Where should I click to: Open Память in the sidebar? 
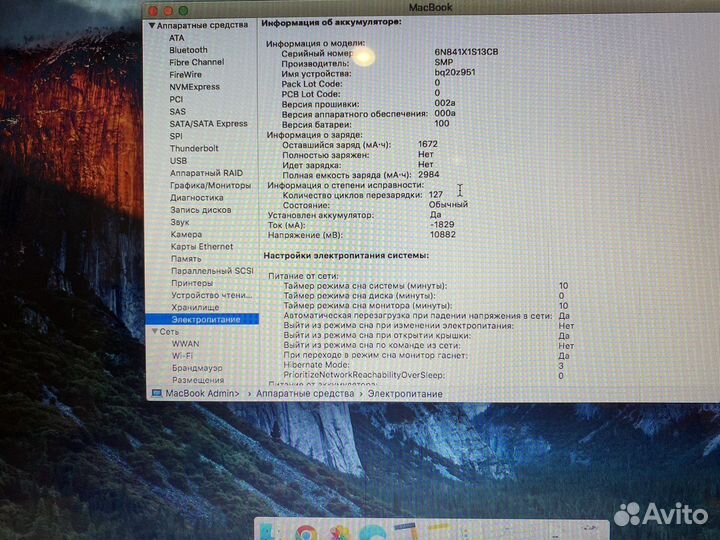click(x=186, y=259)
